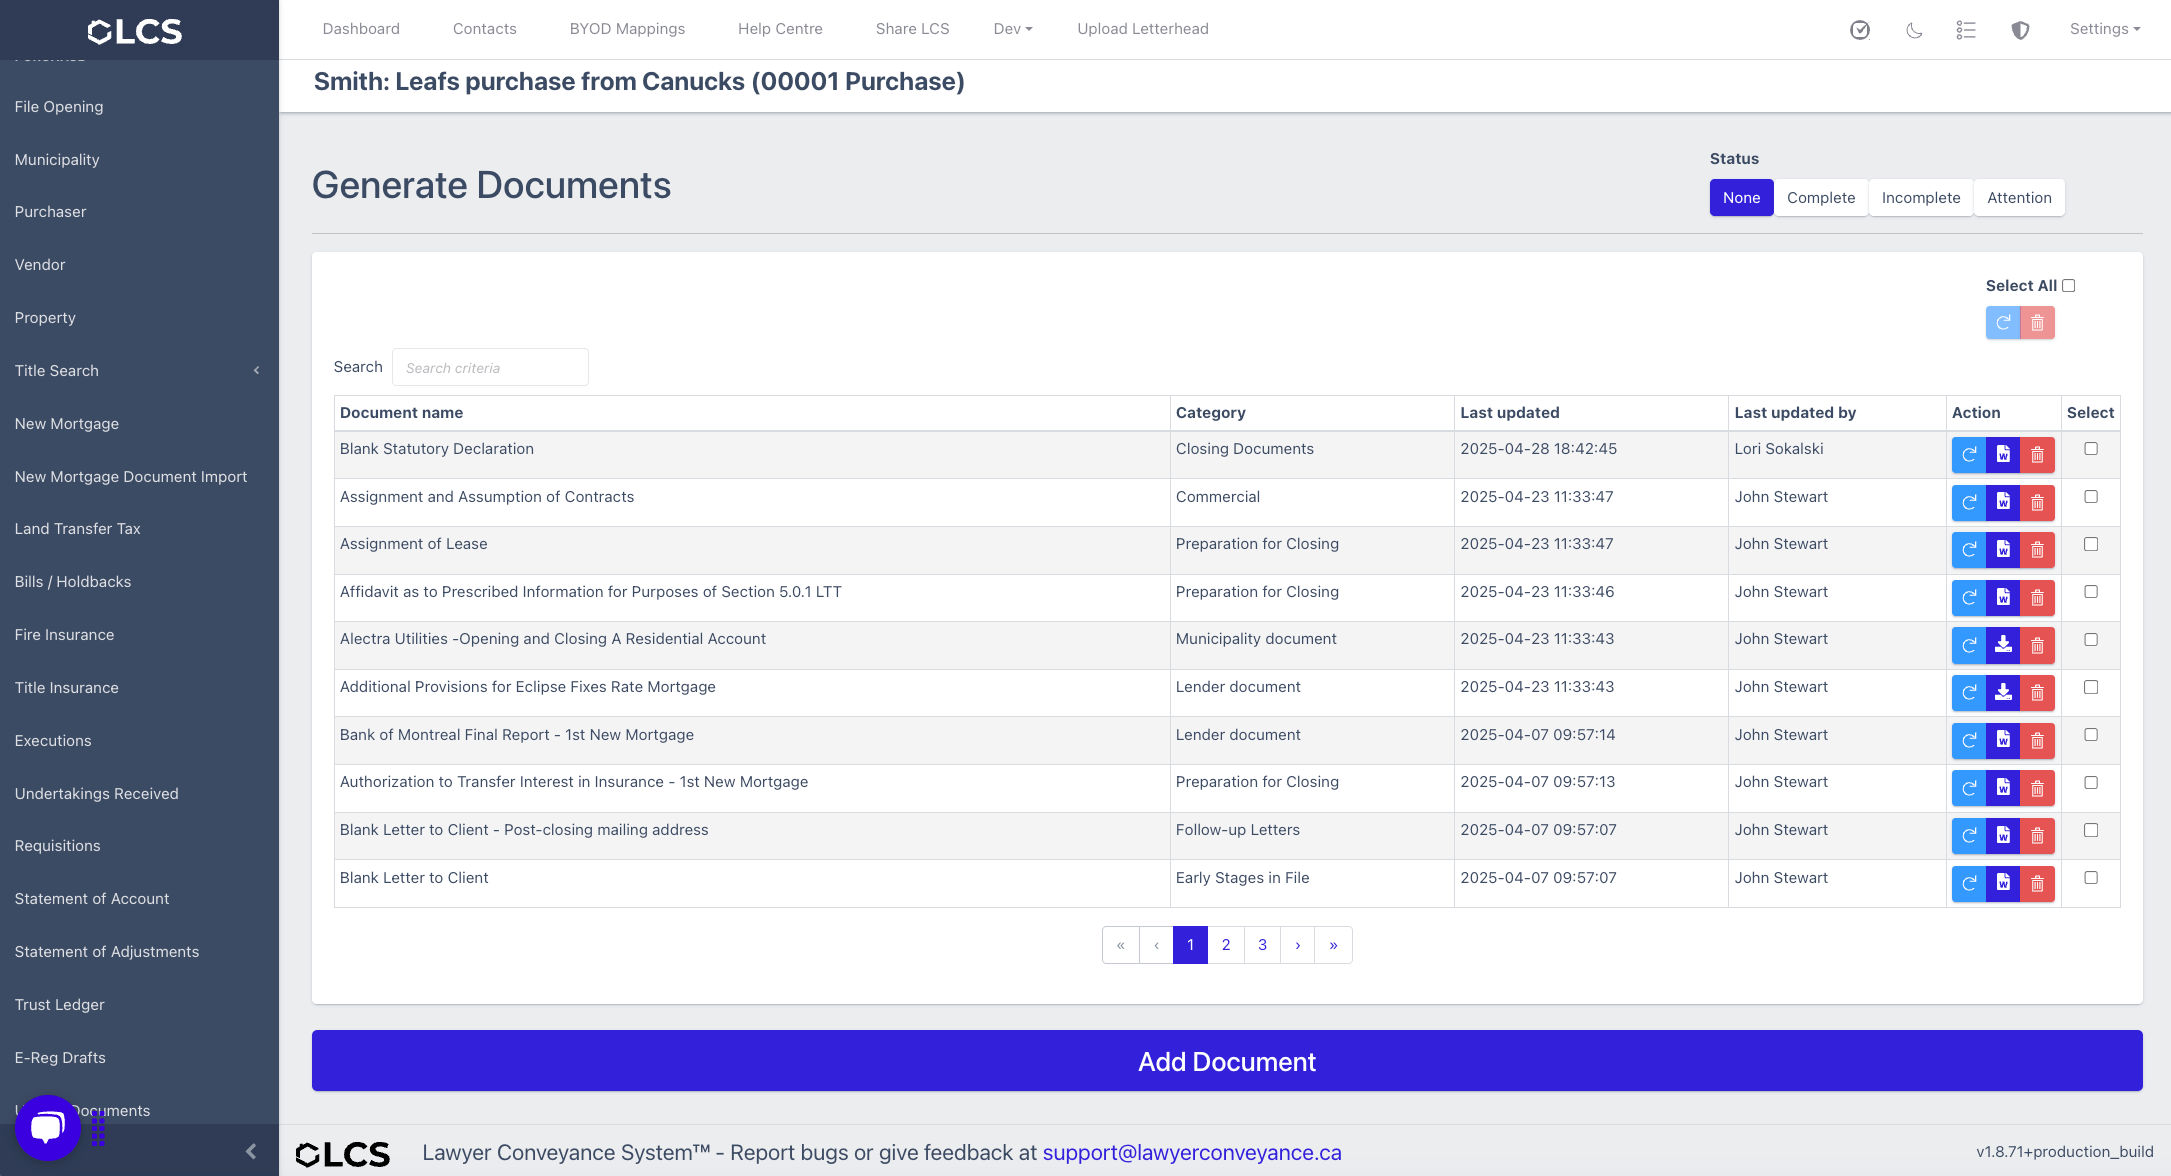Image resolution: width=2171 pixels, height=1176 pixels.
Task: Jump to first page of documents
Action: (x=1121, y=945)
